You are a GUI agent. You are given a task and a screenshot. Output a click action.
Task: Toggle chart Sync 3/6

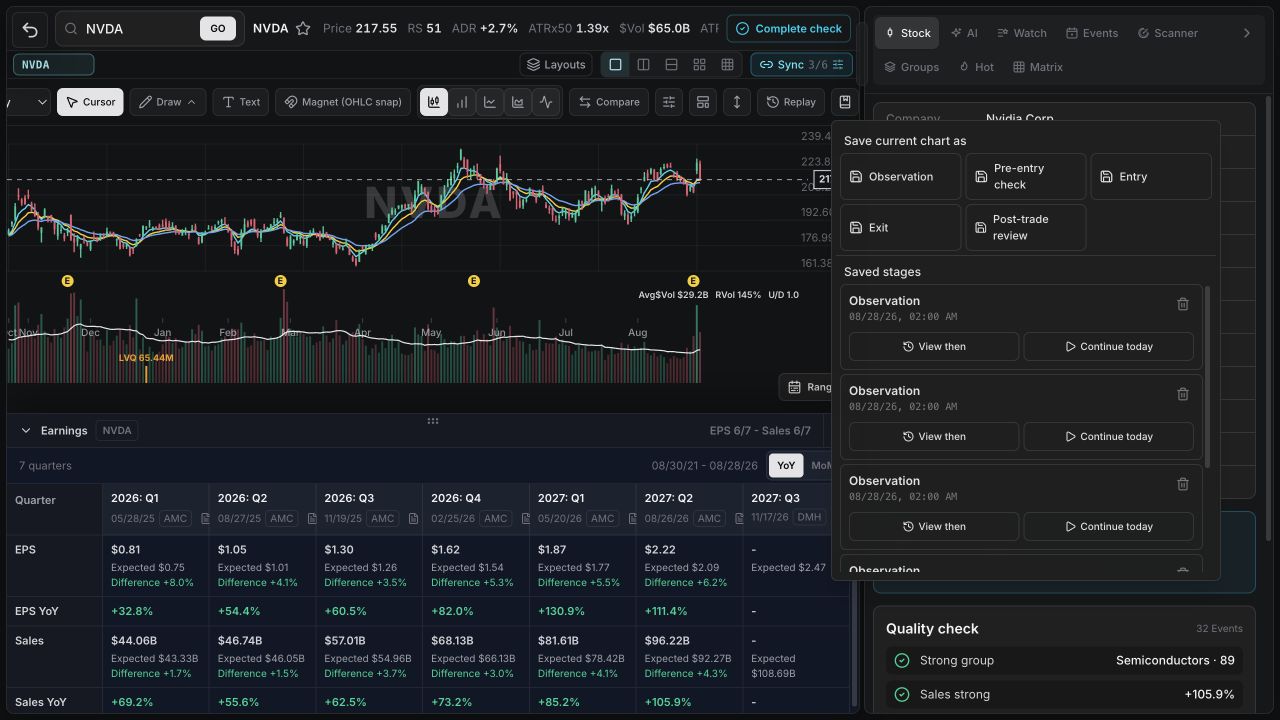pos(801,65)
